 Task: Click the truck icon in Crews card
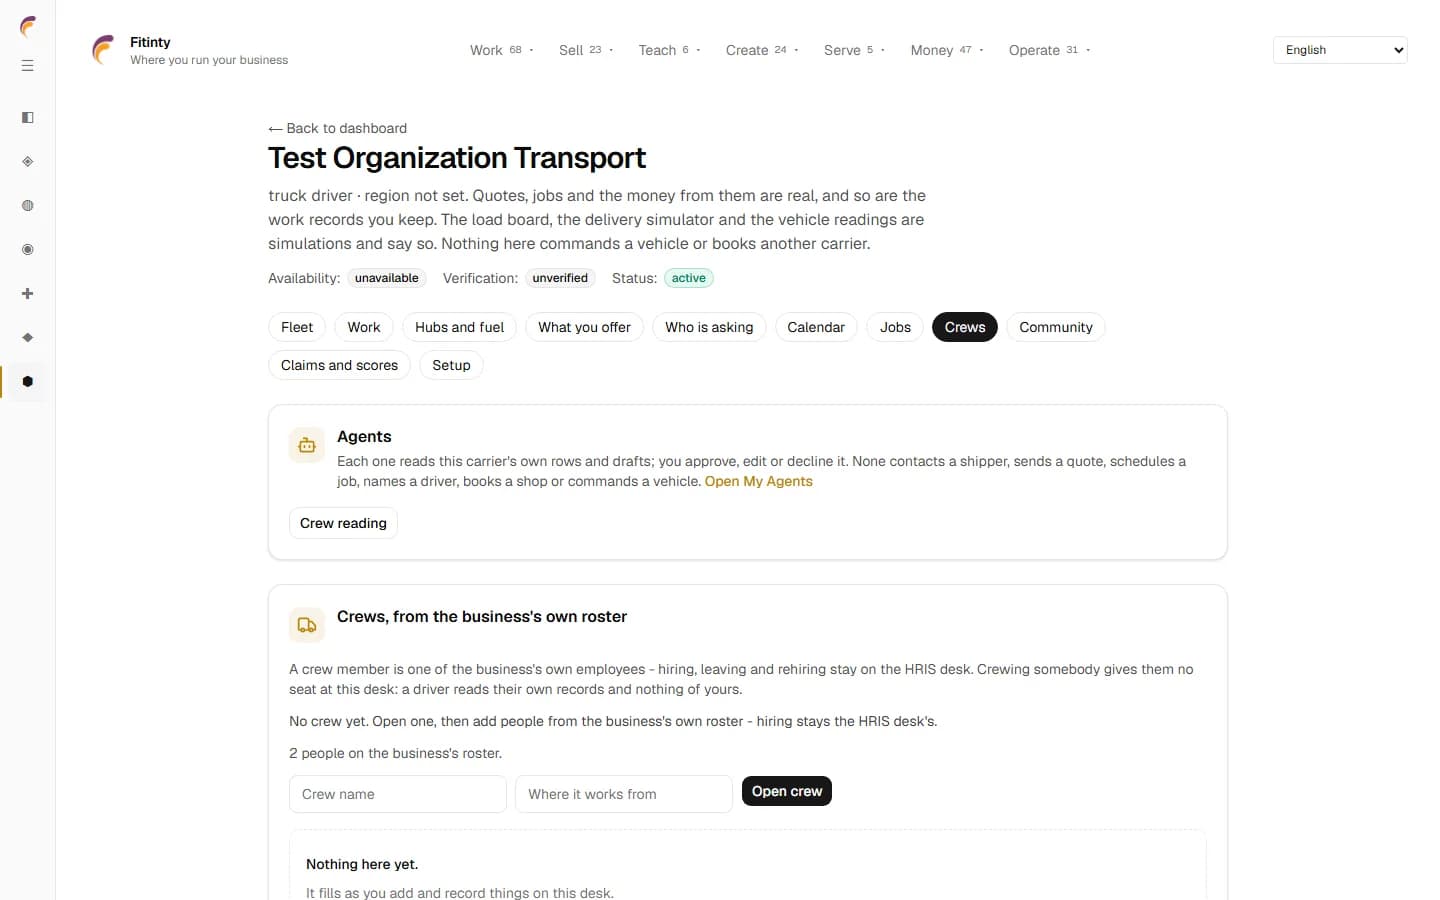[x=307, y=625]
